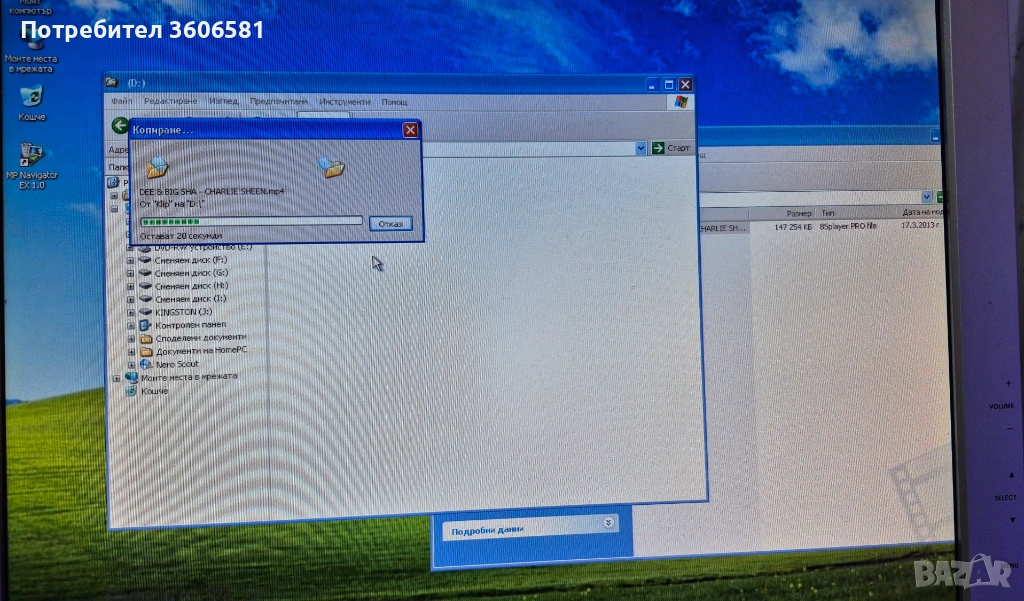The image size is (1024, 601).
Task: Select Nero Scout in the folder tree
Action: 177,364
